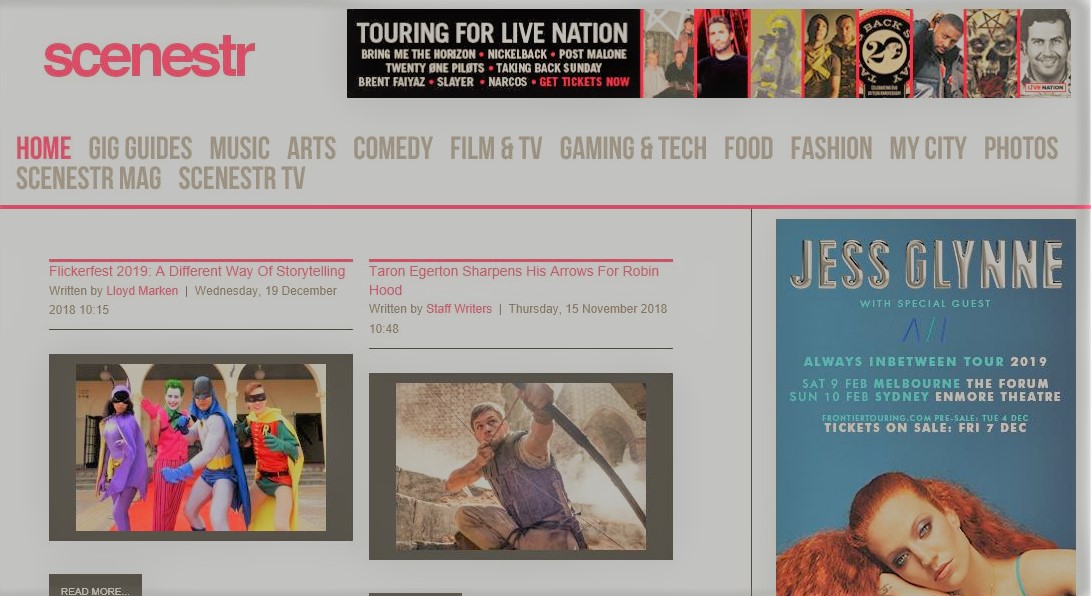Open the Home menu item
The image size is (1091, 596).
click(43, 149)
